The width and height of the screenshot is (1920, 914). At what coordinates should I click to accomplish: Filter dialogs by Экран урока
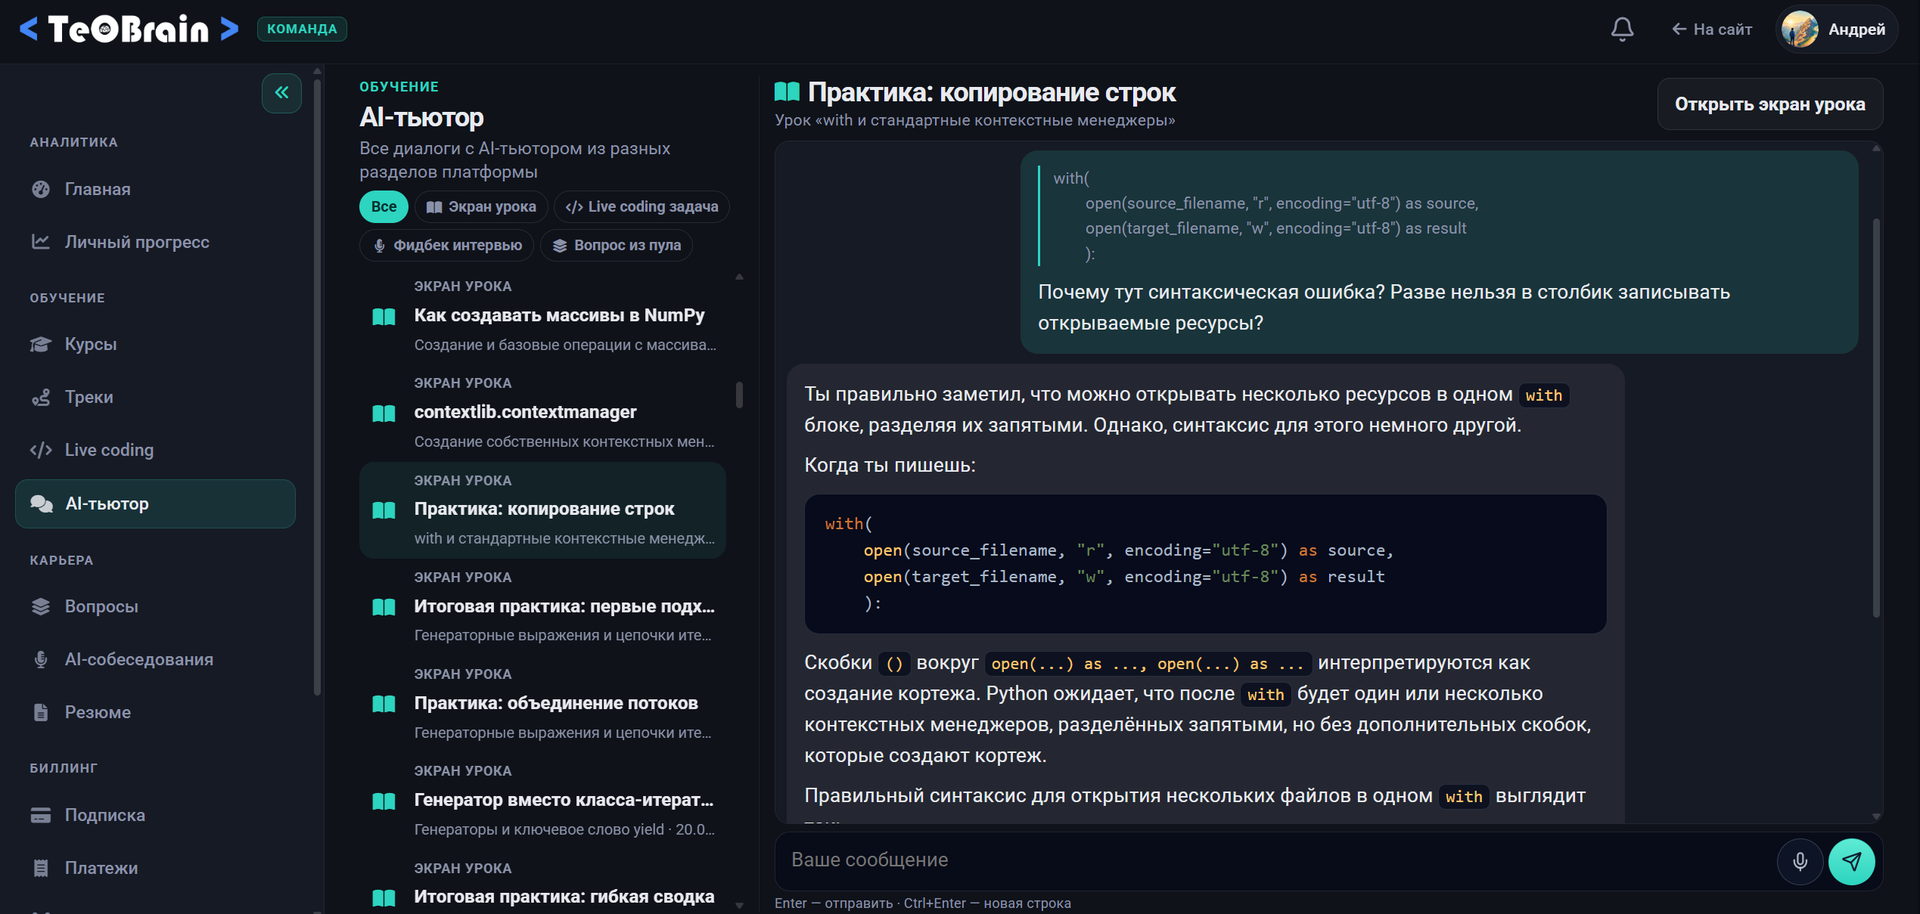click(x=481, y=207)
